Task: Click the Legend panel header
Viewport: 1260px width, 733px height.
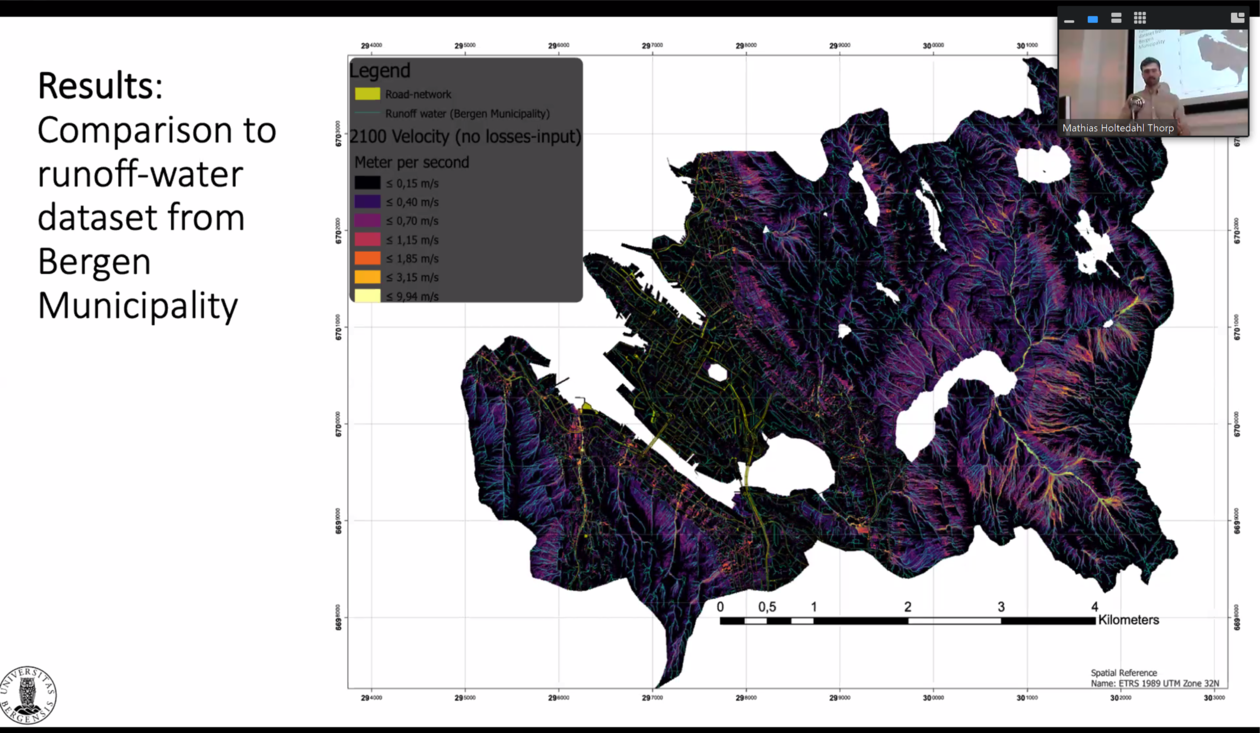Action: (x=380, y=70)
